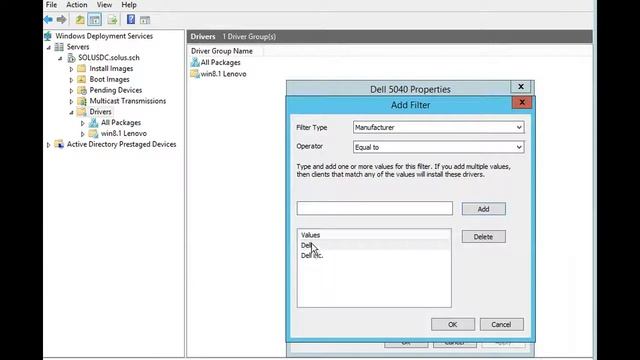Viewport: 640px width, 360px height.
Task: Select Multicast Transmissions in the tree
Action: tap(128, 101)
